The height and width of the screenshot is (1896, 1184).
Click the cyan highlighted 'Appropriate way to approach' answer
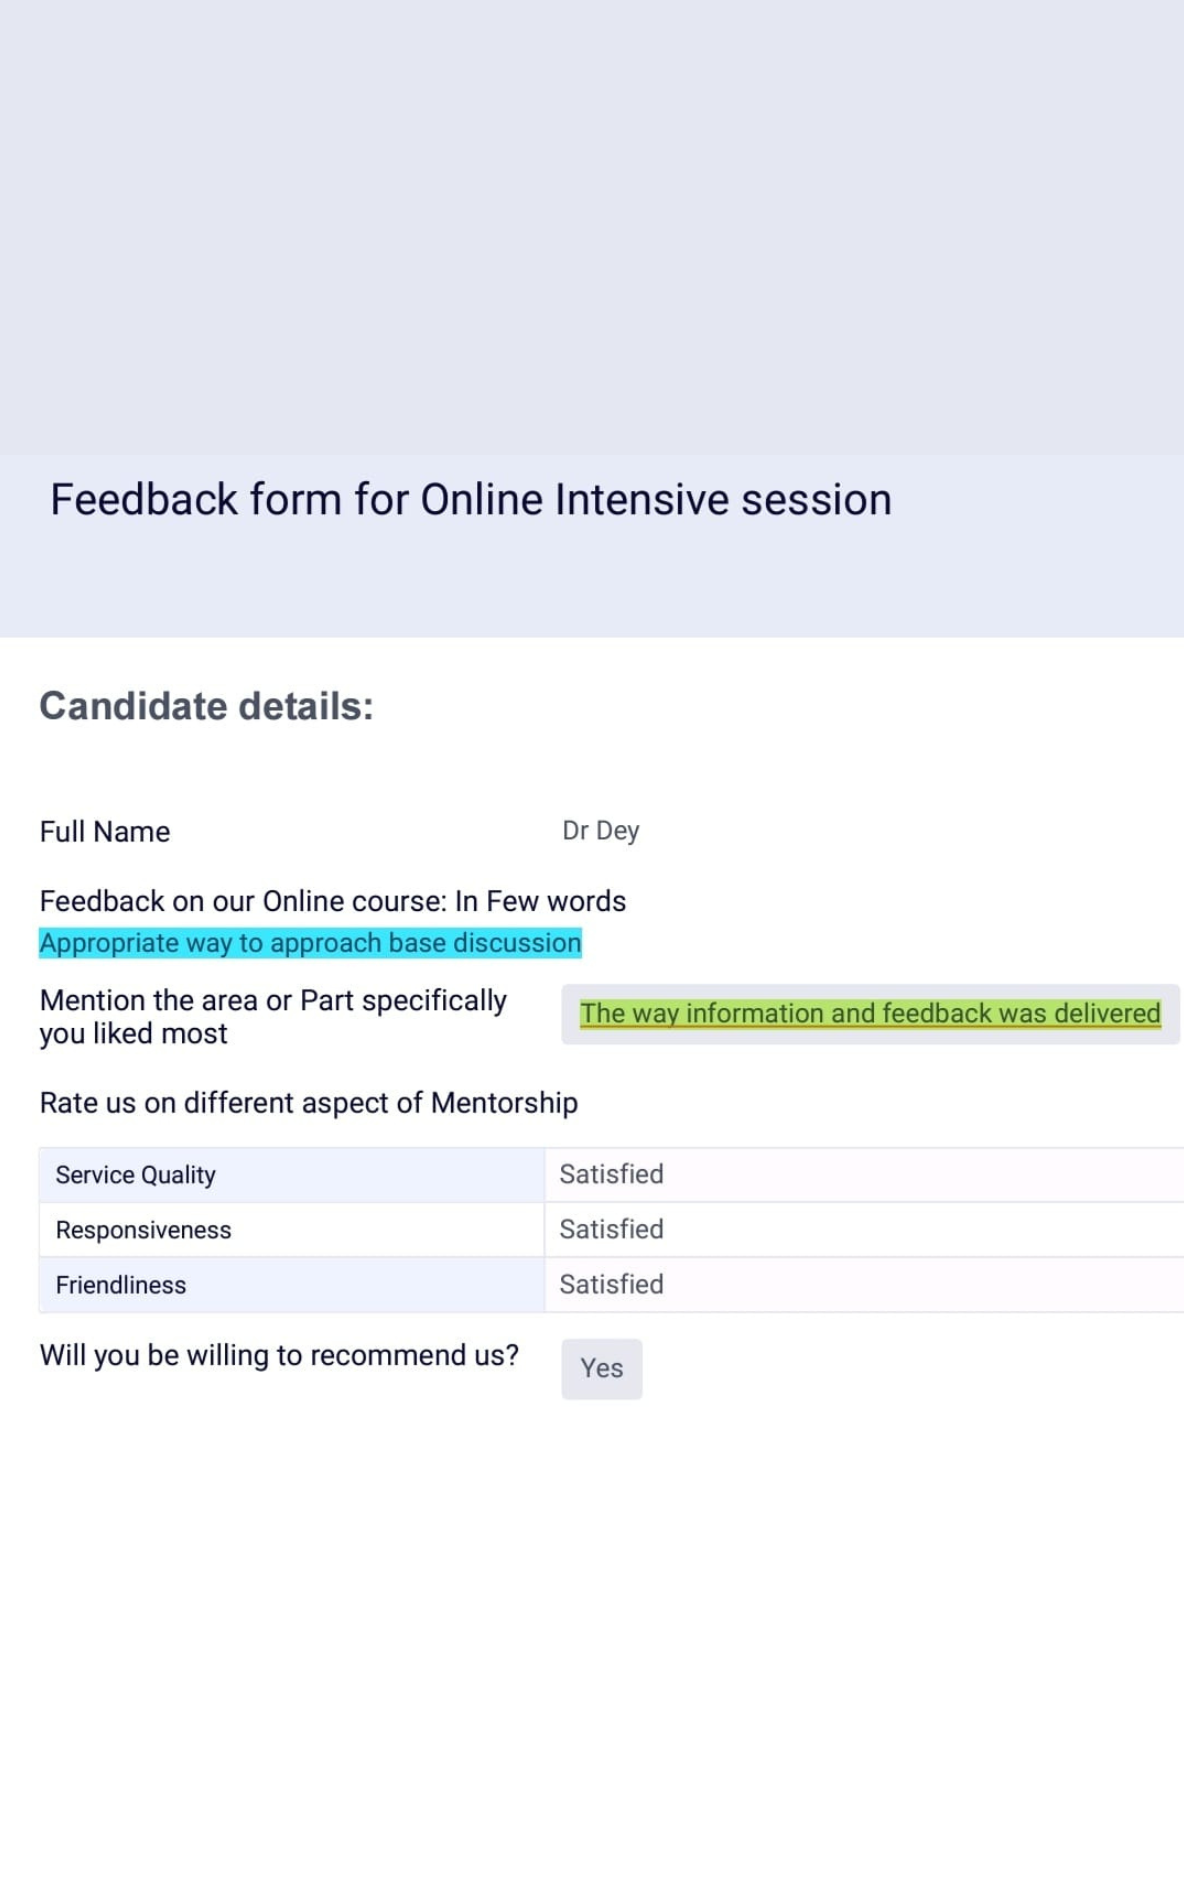[310, 943]
